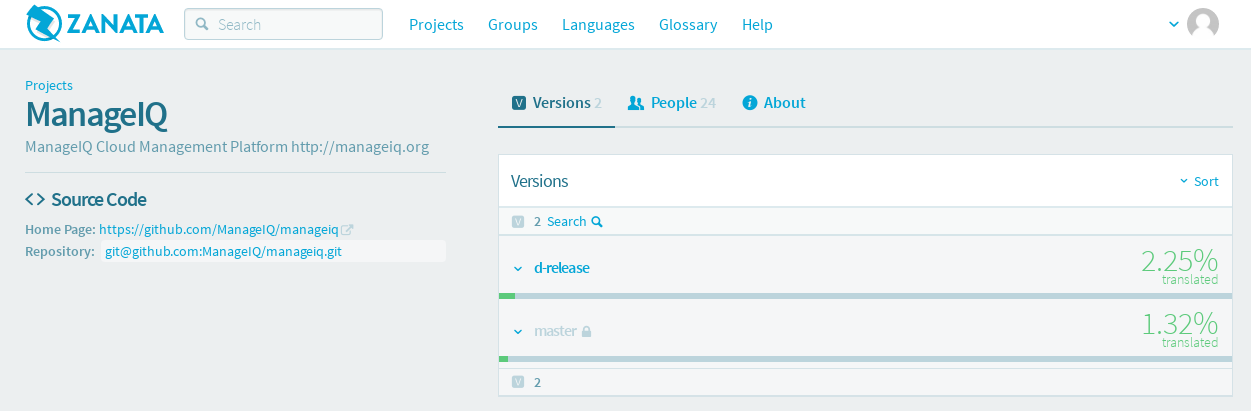Click the master progress bar
1251x411 pixels.
point(865,359)
